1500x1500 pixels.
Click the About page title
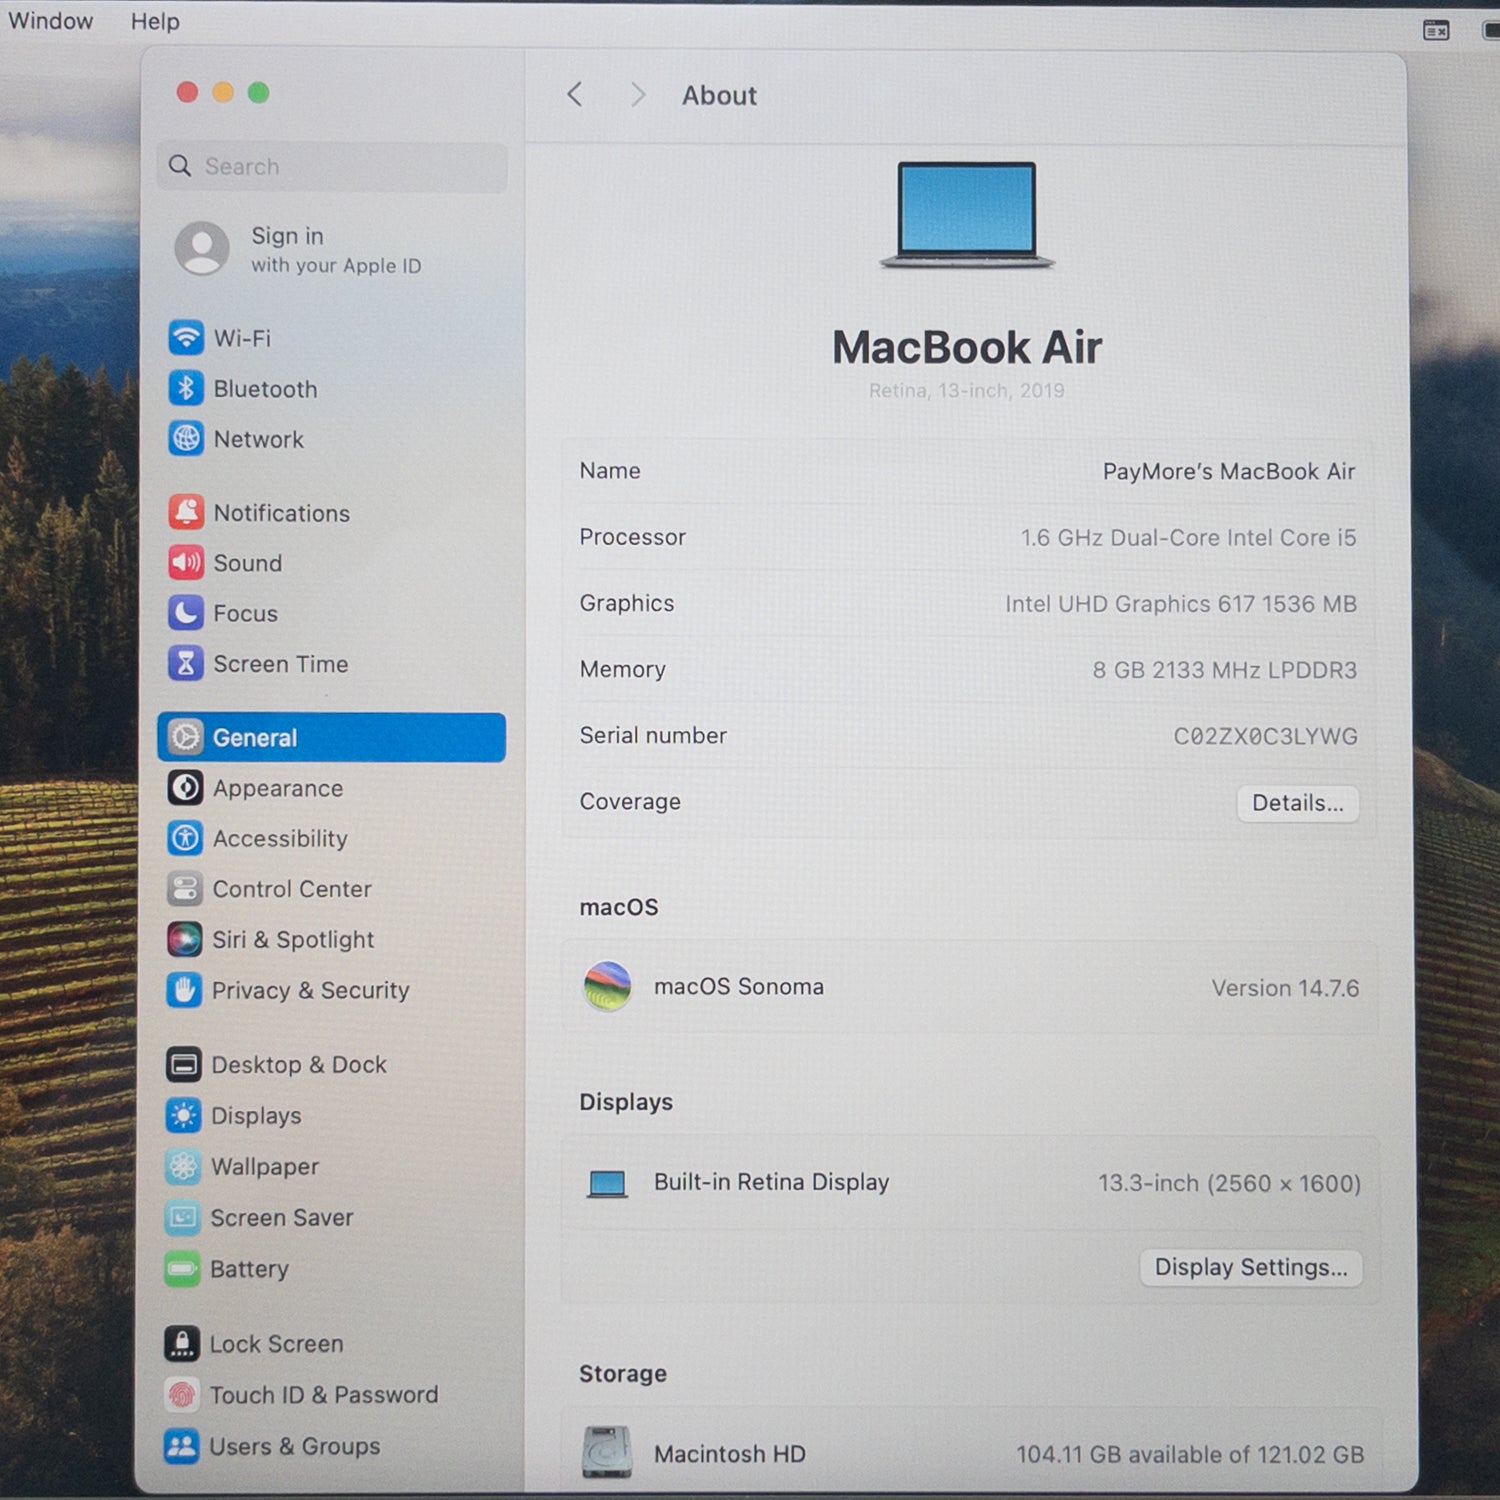[719, 95]
